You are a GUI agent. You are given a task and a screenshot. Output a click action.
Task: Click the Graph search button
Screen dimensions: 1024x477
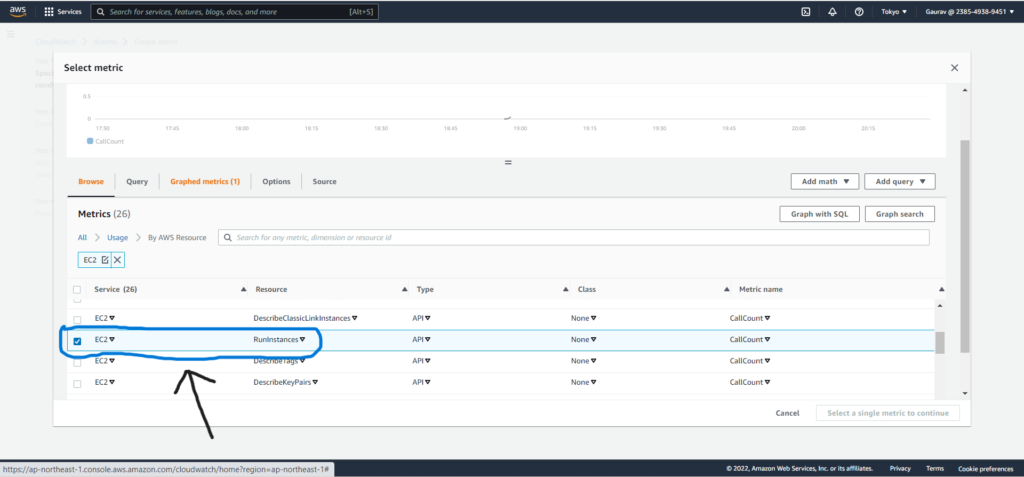click(899, 214)
